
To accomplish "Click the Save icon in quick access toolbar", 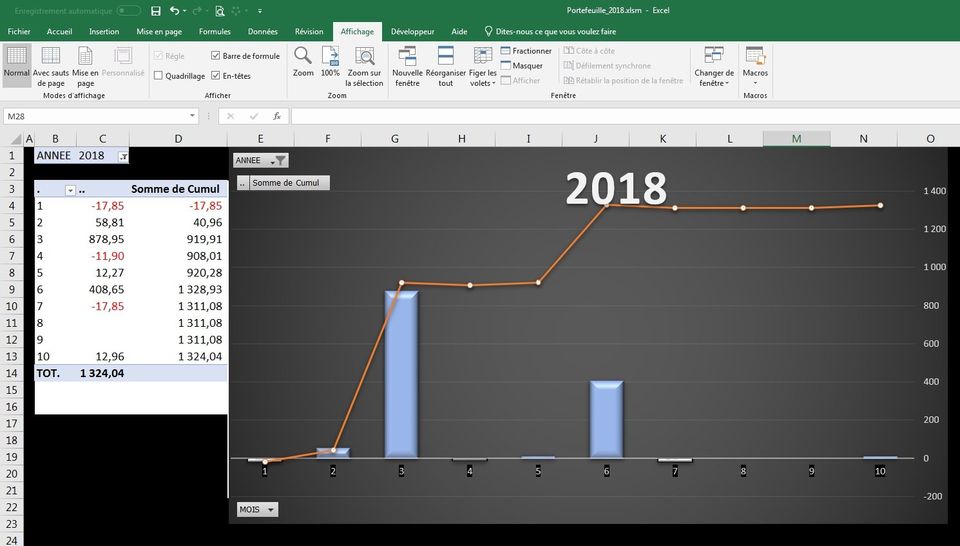I will [156, 11].
